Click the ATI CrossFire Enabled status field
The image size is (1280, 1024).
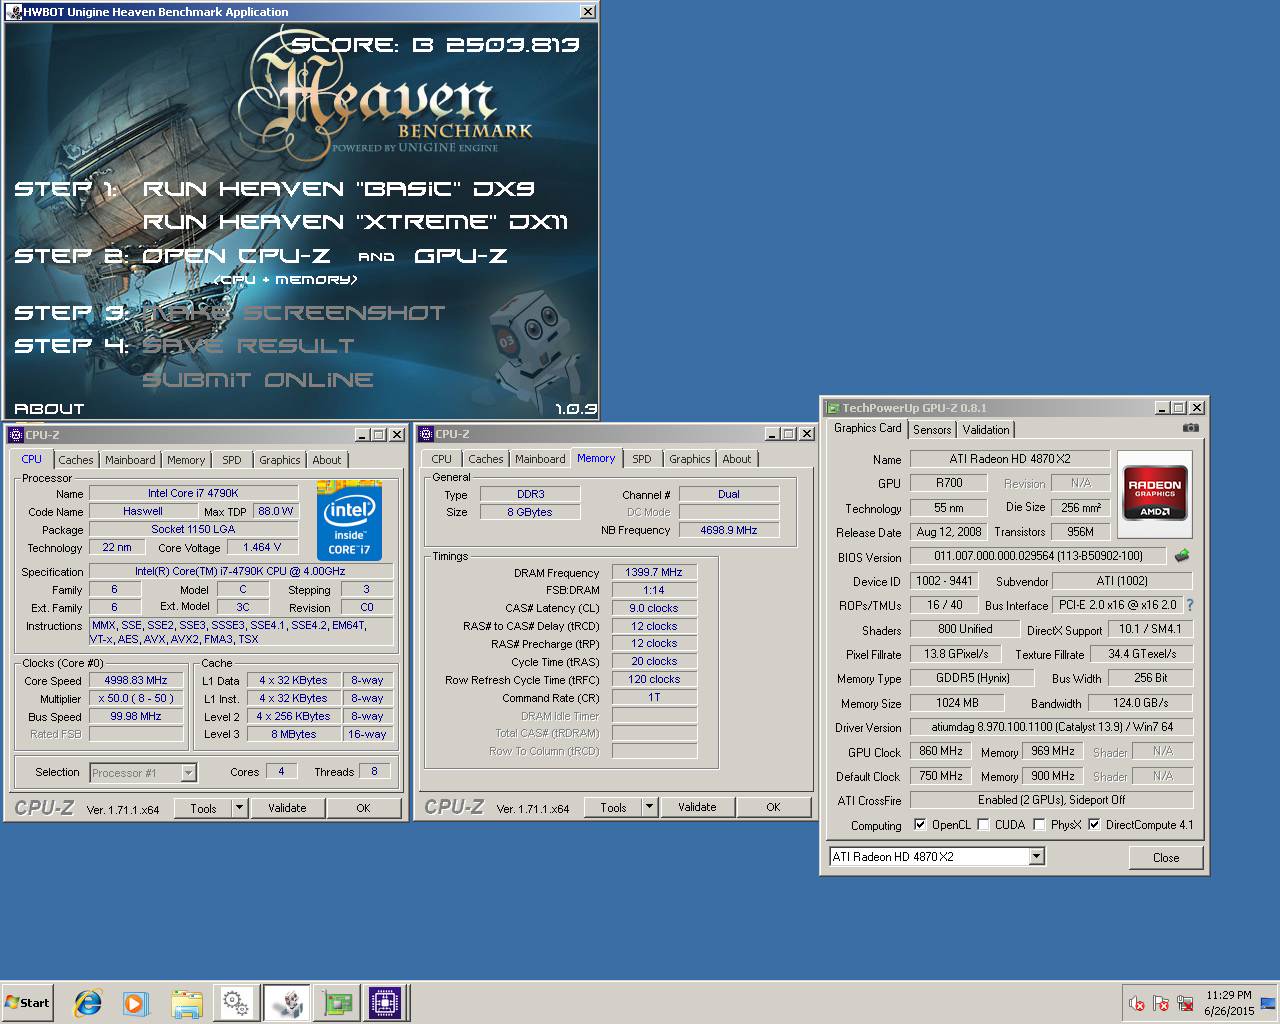(1051, 800)
